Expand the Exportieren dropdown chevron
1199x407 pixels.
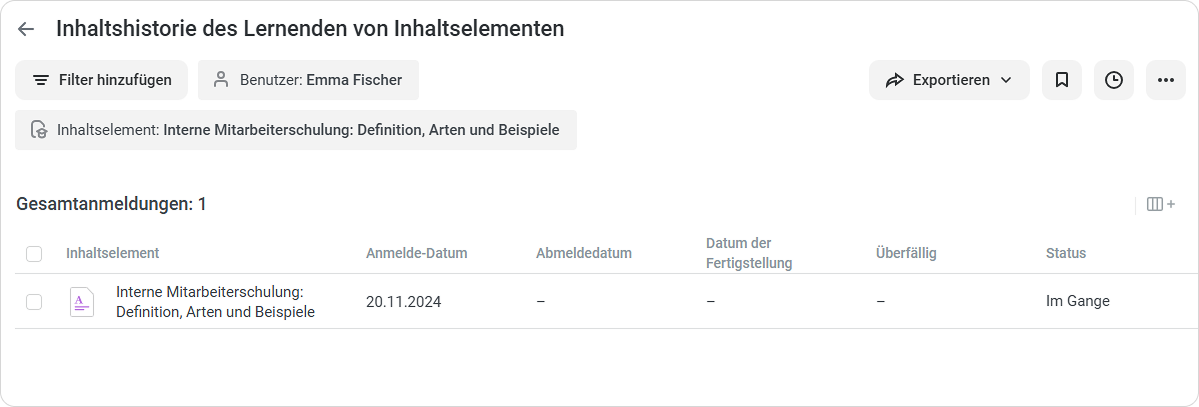pos(1006,80)
